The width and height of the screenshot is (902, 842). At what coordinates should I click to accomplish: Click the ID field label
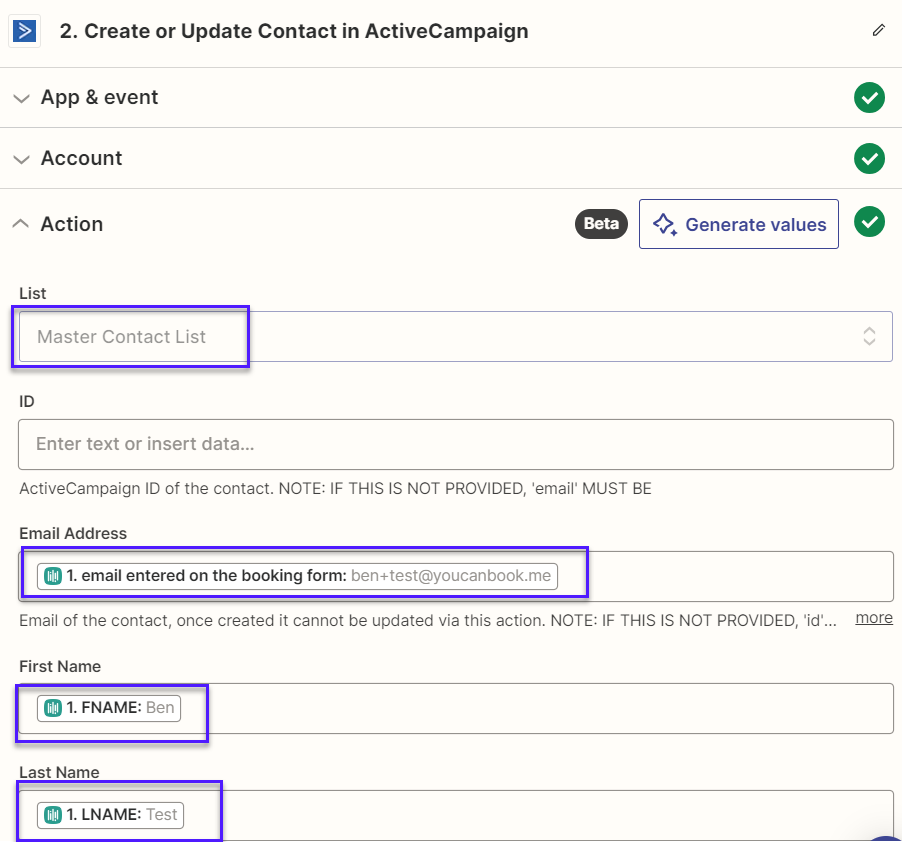[x=26, y=401]
